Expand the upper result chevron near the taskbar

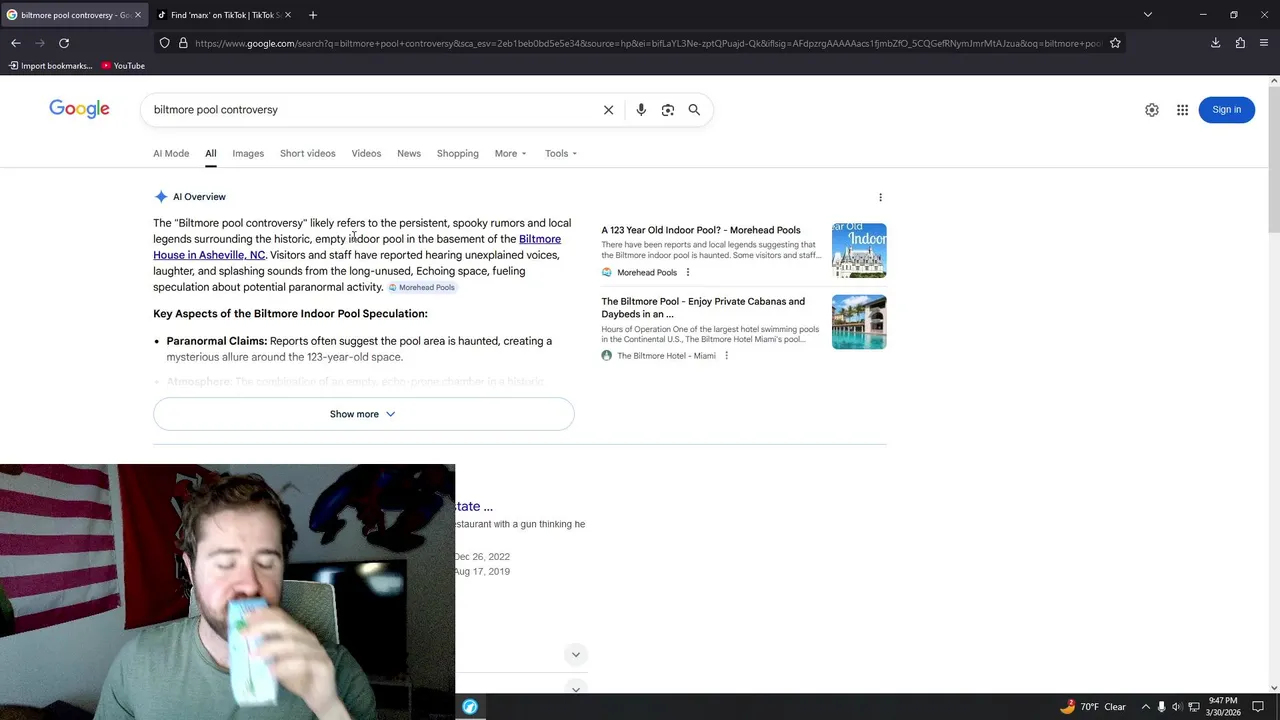575,655
